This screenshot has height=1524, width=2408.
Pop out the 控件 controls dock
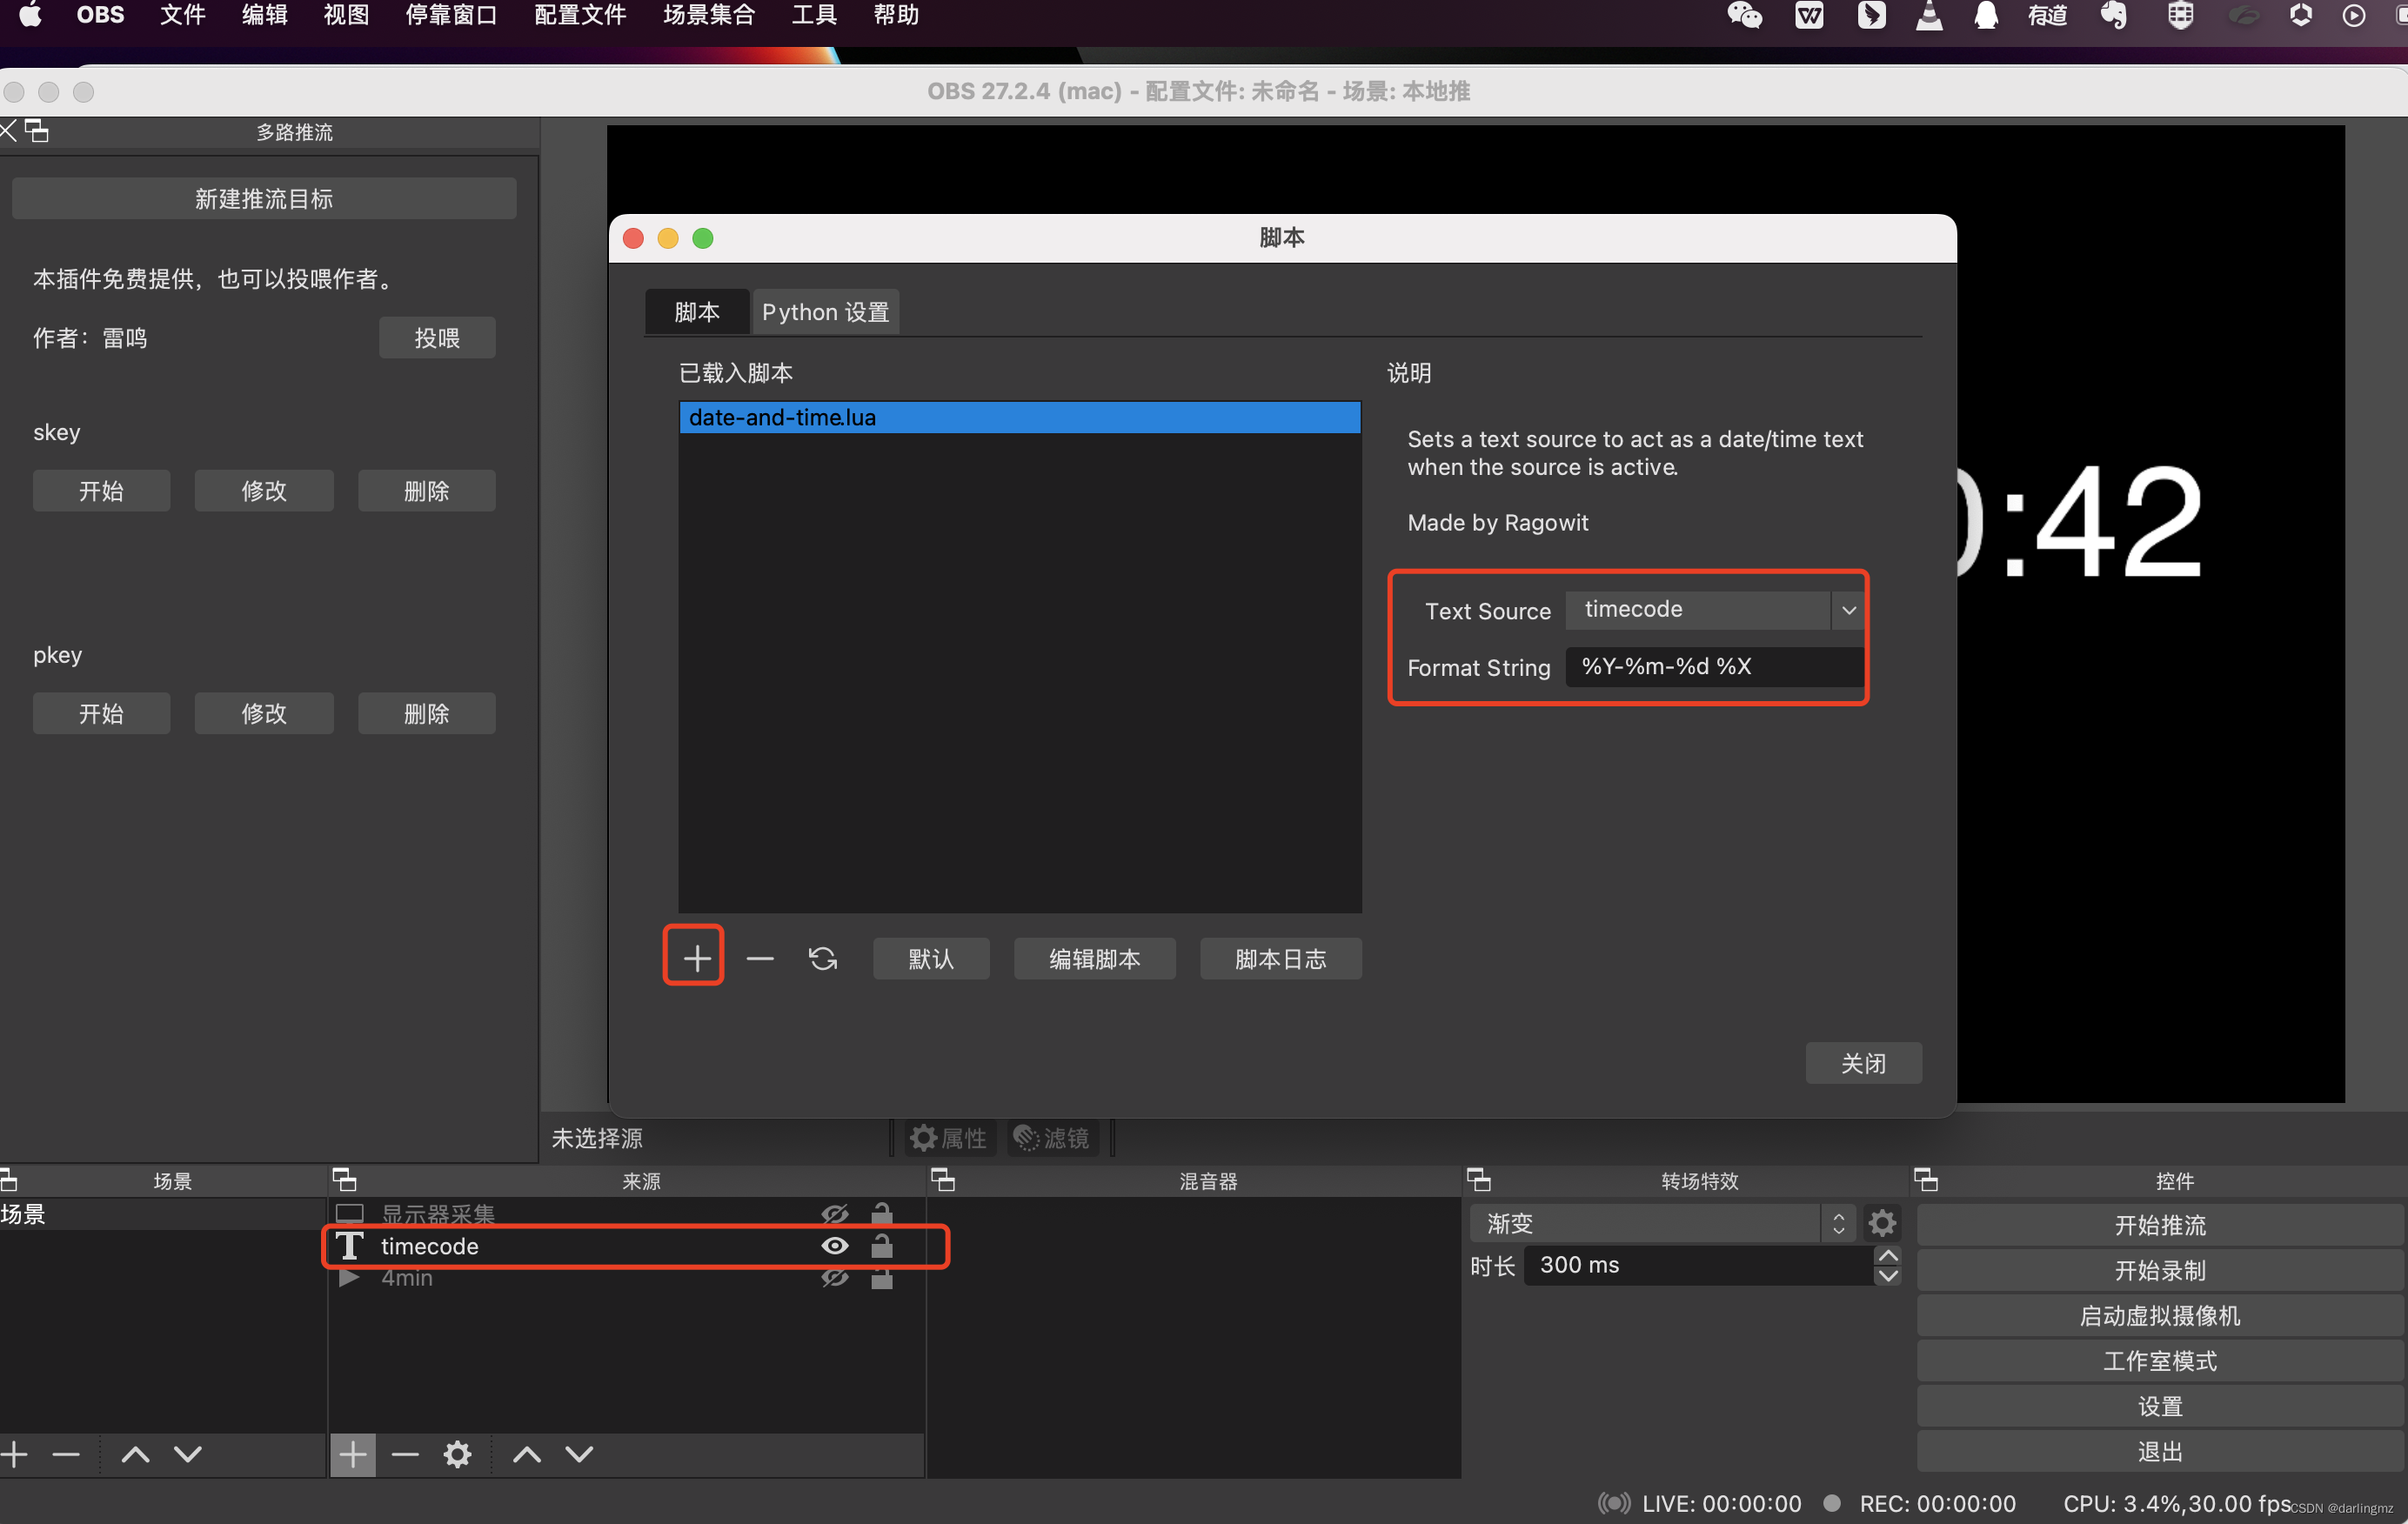coord(1926,1180)
